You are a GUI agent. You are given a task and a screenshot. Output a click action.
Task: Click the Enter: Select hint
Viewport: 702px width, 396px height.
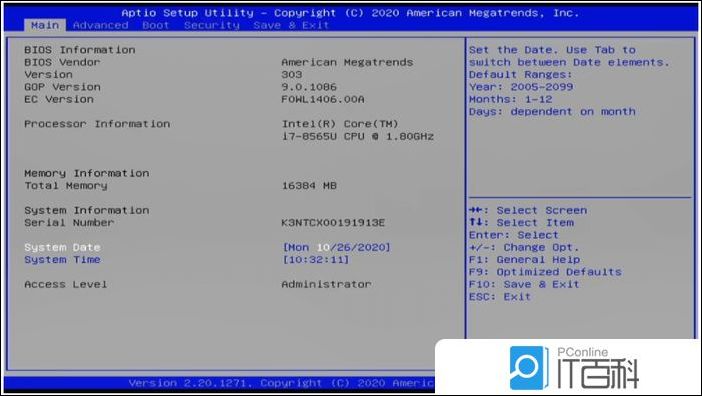click(x=514, y=235)
